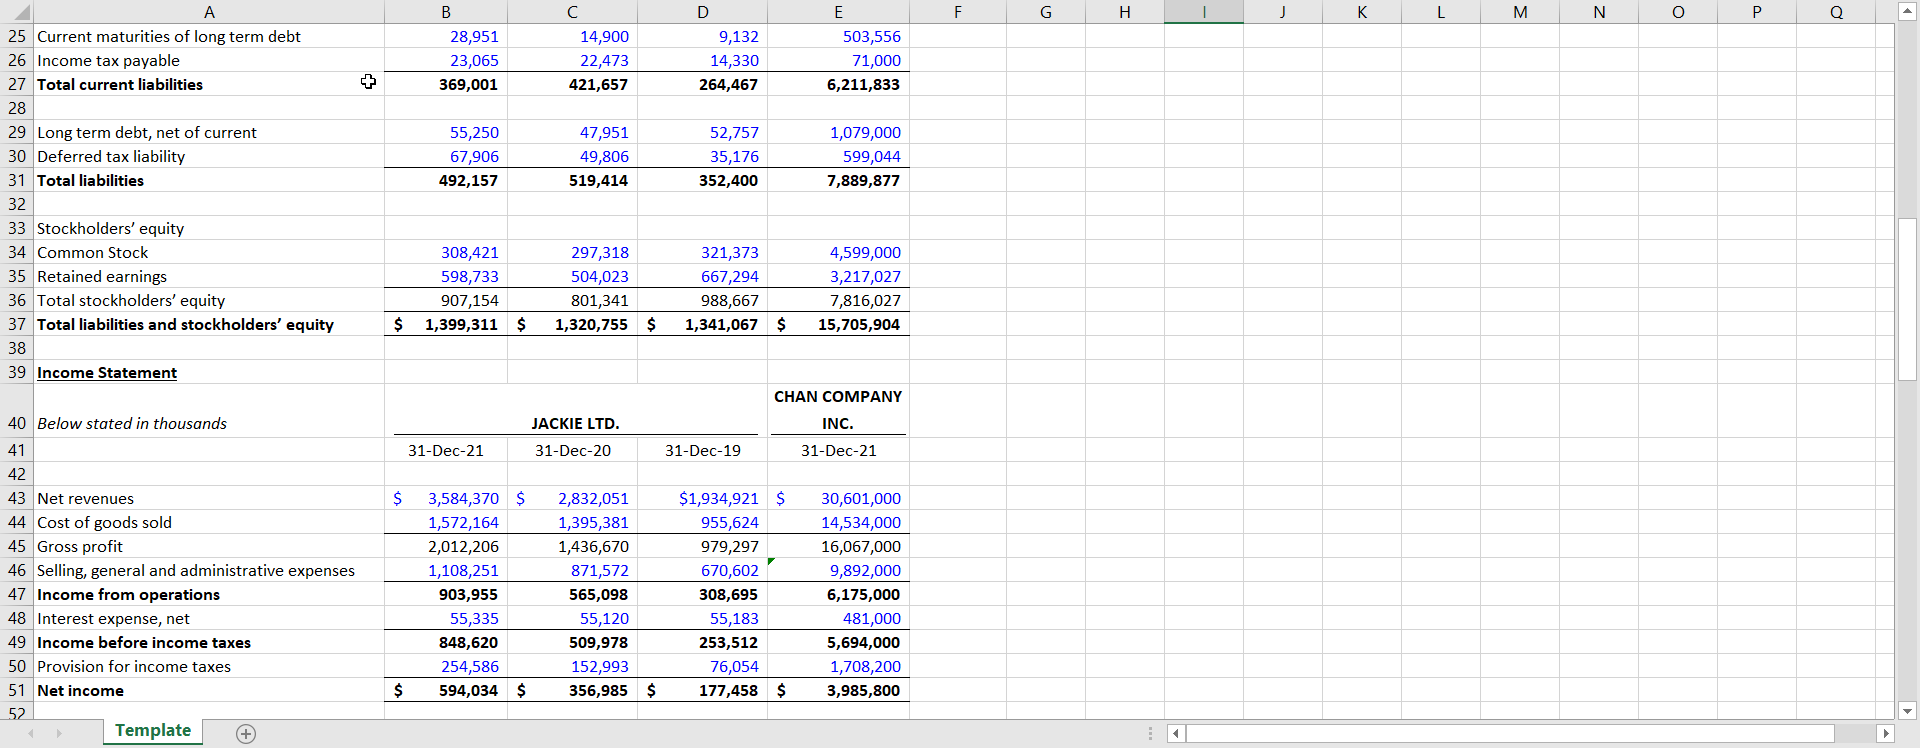This screenshot has height=748, width=1920.
Task: Click the 'Deferred tax liability' label cell
Action: (209, 156)
